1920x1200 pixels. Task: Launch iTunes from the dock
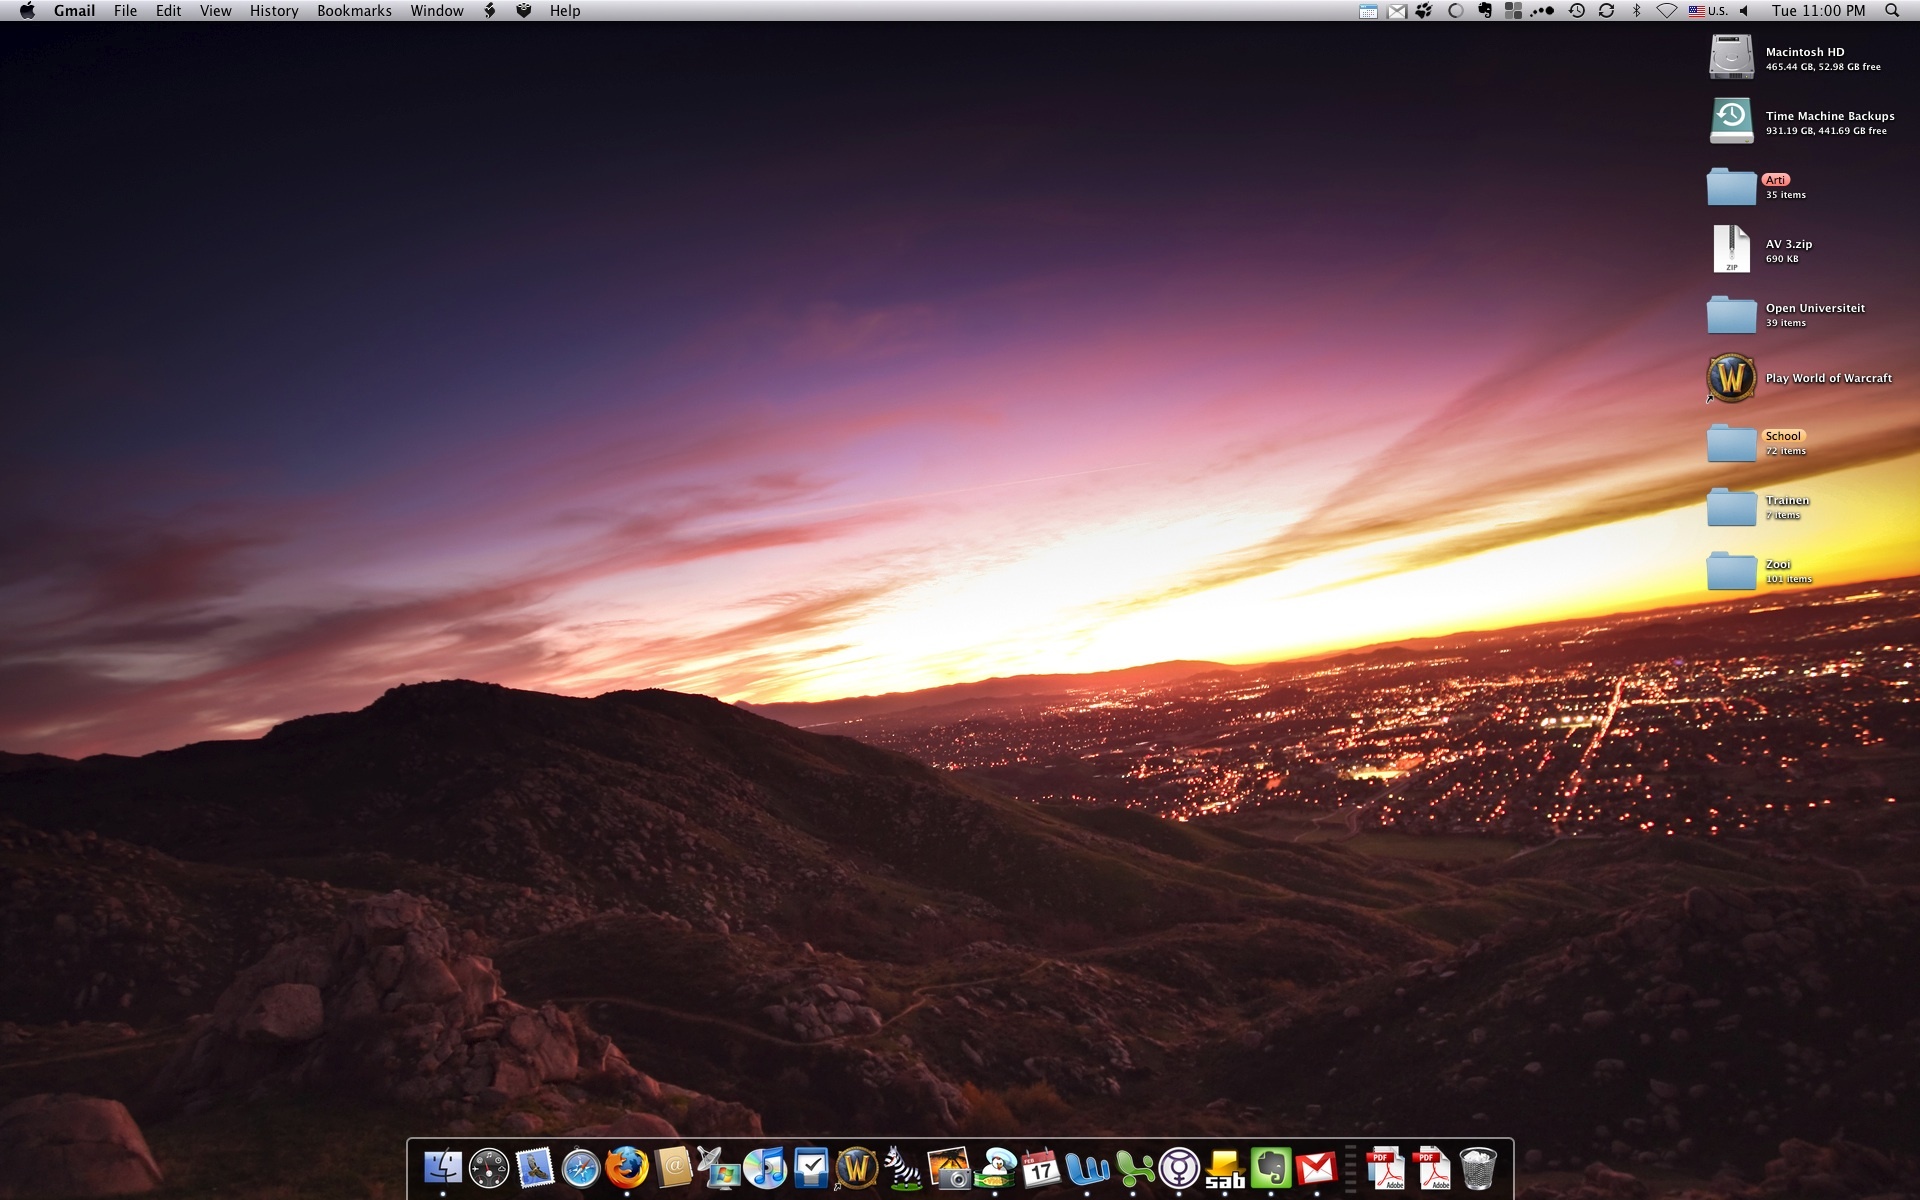766,1167
